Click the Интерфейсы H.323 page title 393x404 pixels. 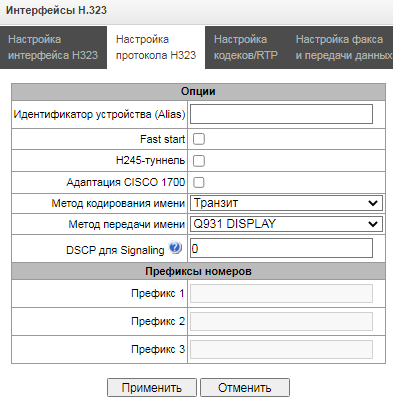click(x=56, y=10)
